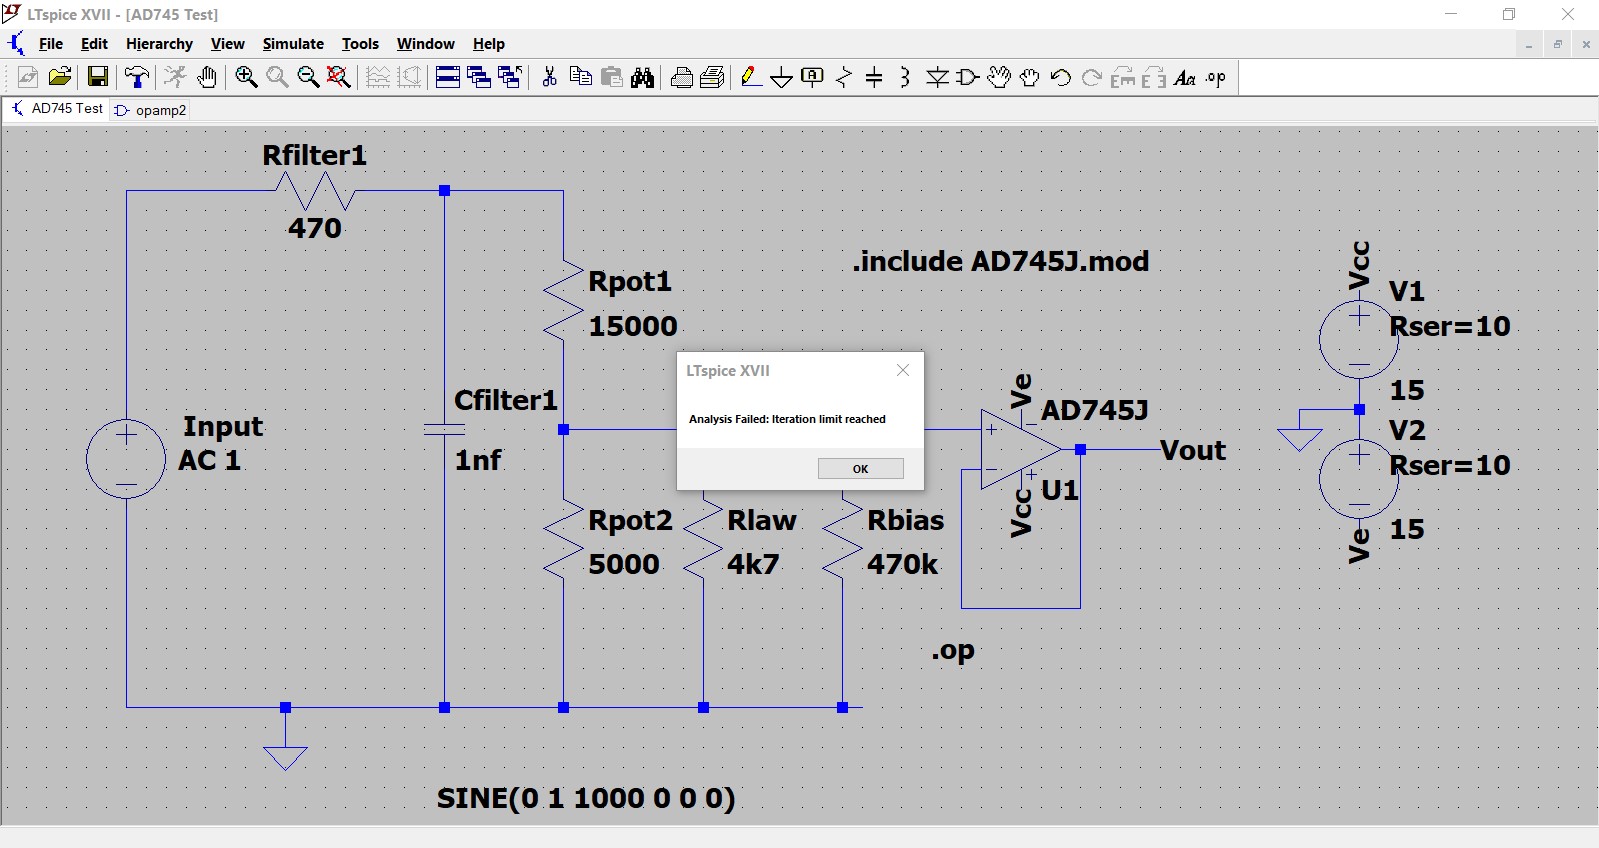Click the V1 voltage source symbol
The height and width of the screenshot is (848, 1599).
pyautogui.click(x=1359, y=339)
